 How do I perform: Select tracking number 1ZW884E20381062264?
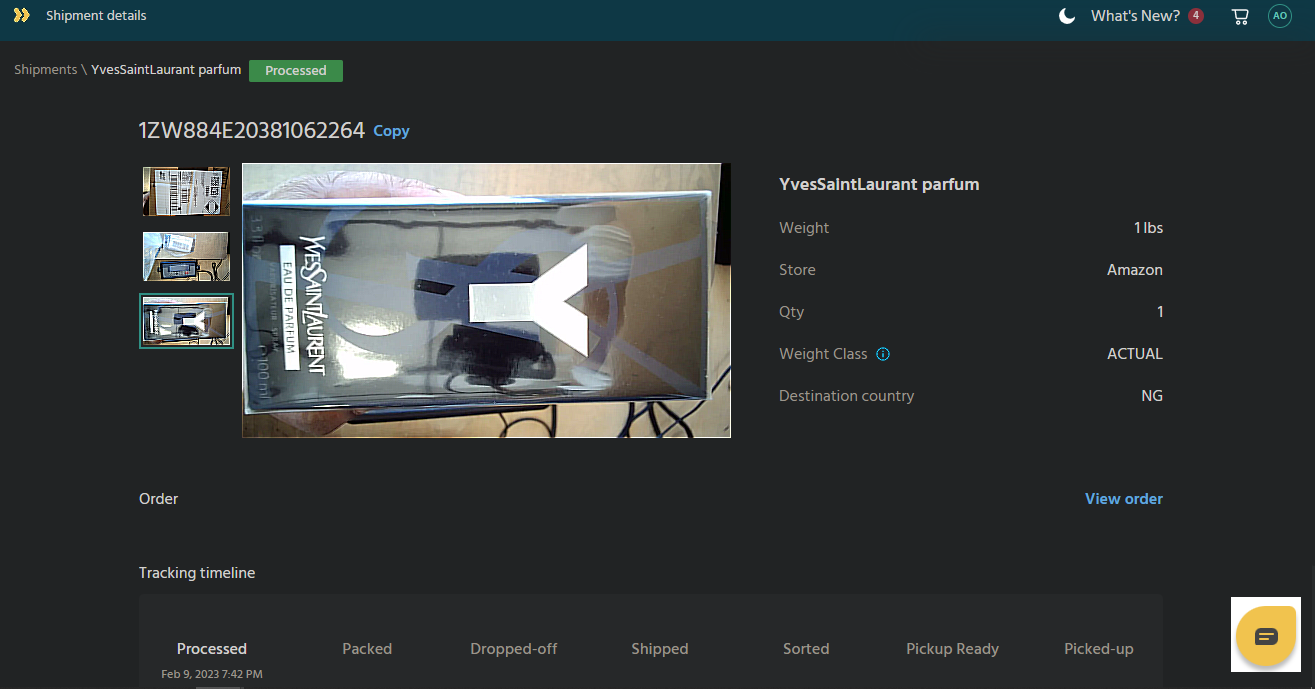coord(252,130)
